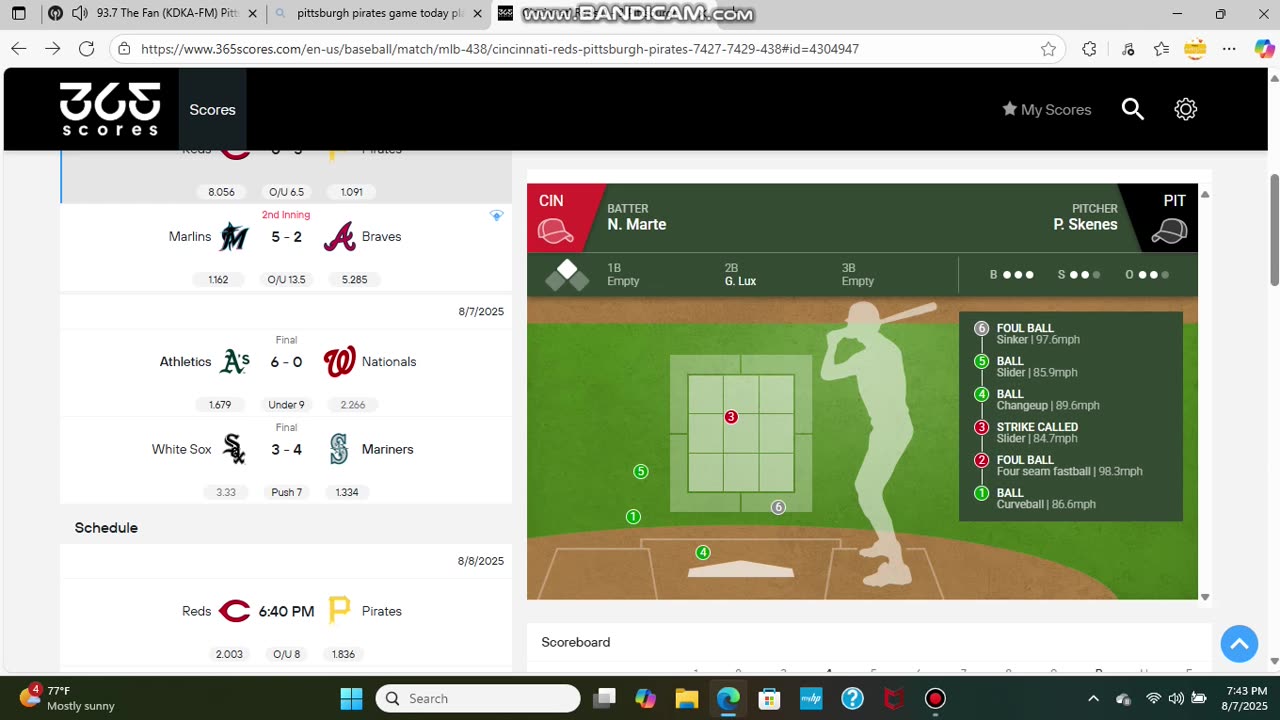Click the Marlins team logo

[x=234, y=237]
